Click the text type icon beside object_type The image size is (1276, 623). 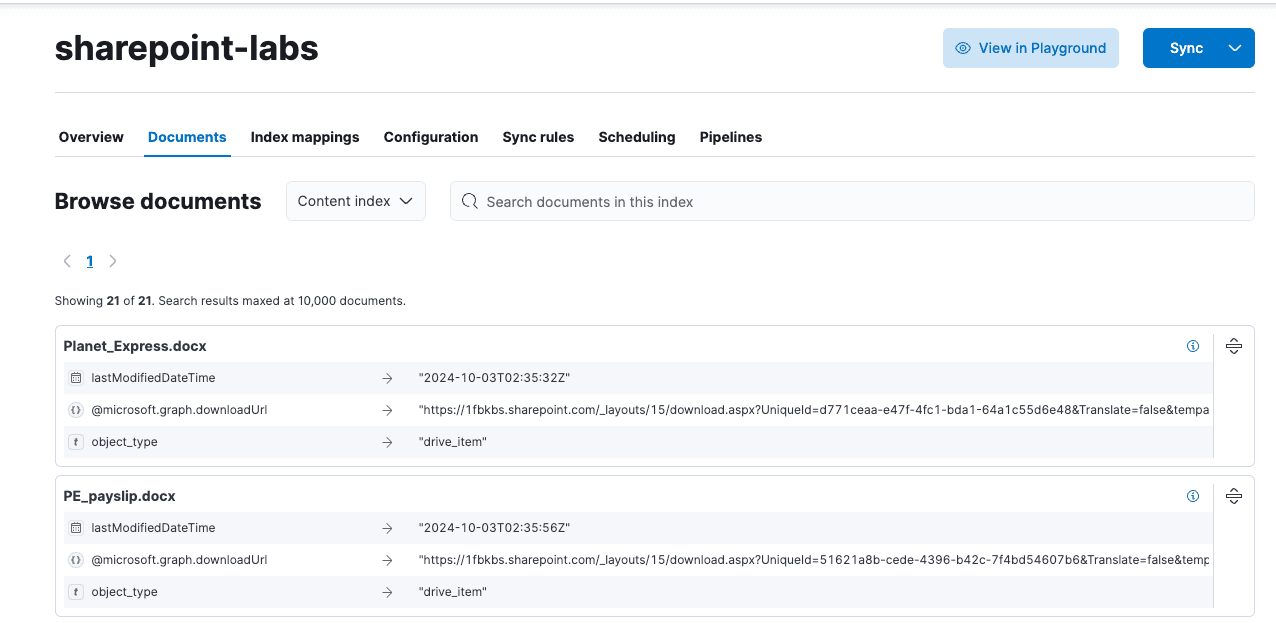click(x=76, y=441)
